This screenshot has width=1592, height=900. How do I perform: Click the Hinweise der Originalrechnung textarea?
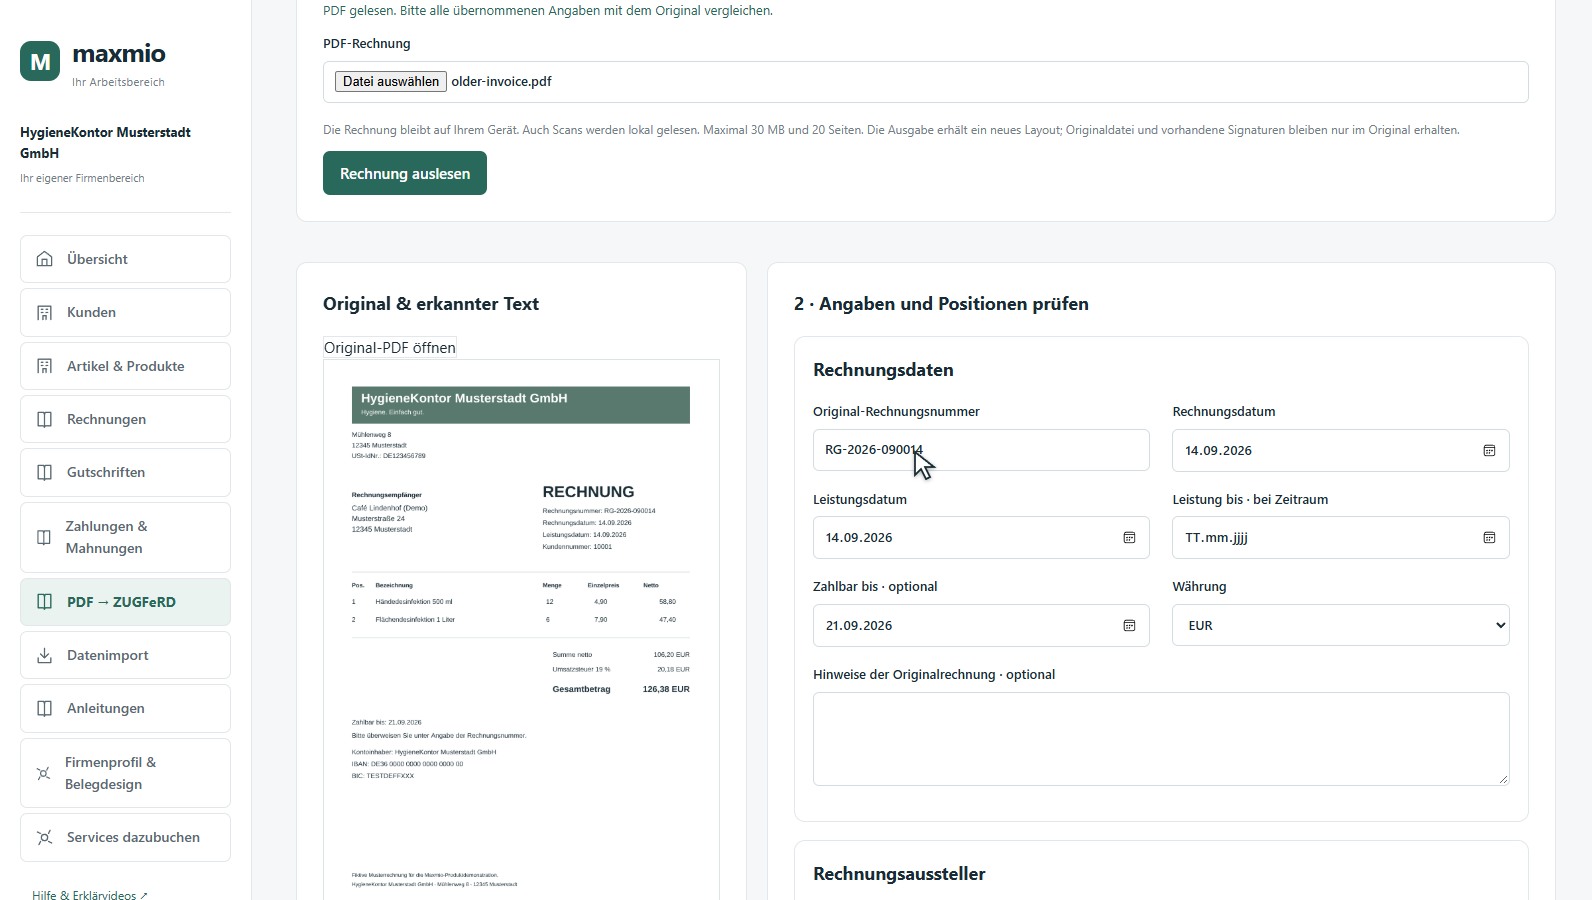click(1161, 739)
